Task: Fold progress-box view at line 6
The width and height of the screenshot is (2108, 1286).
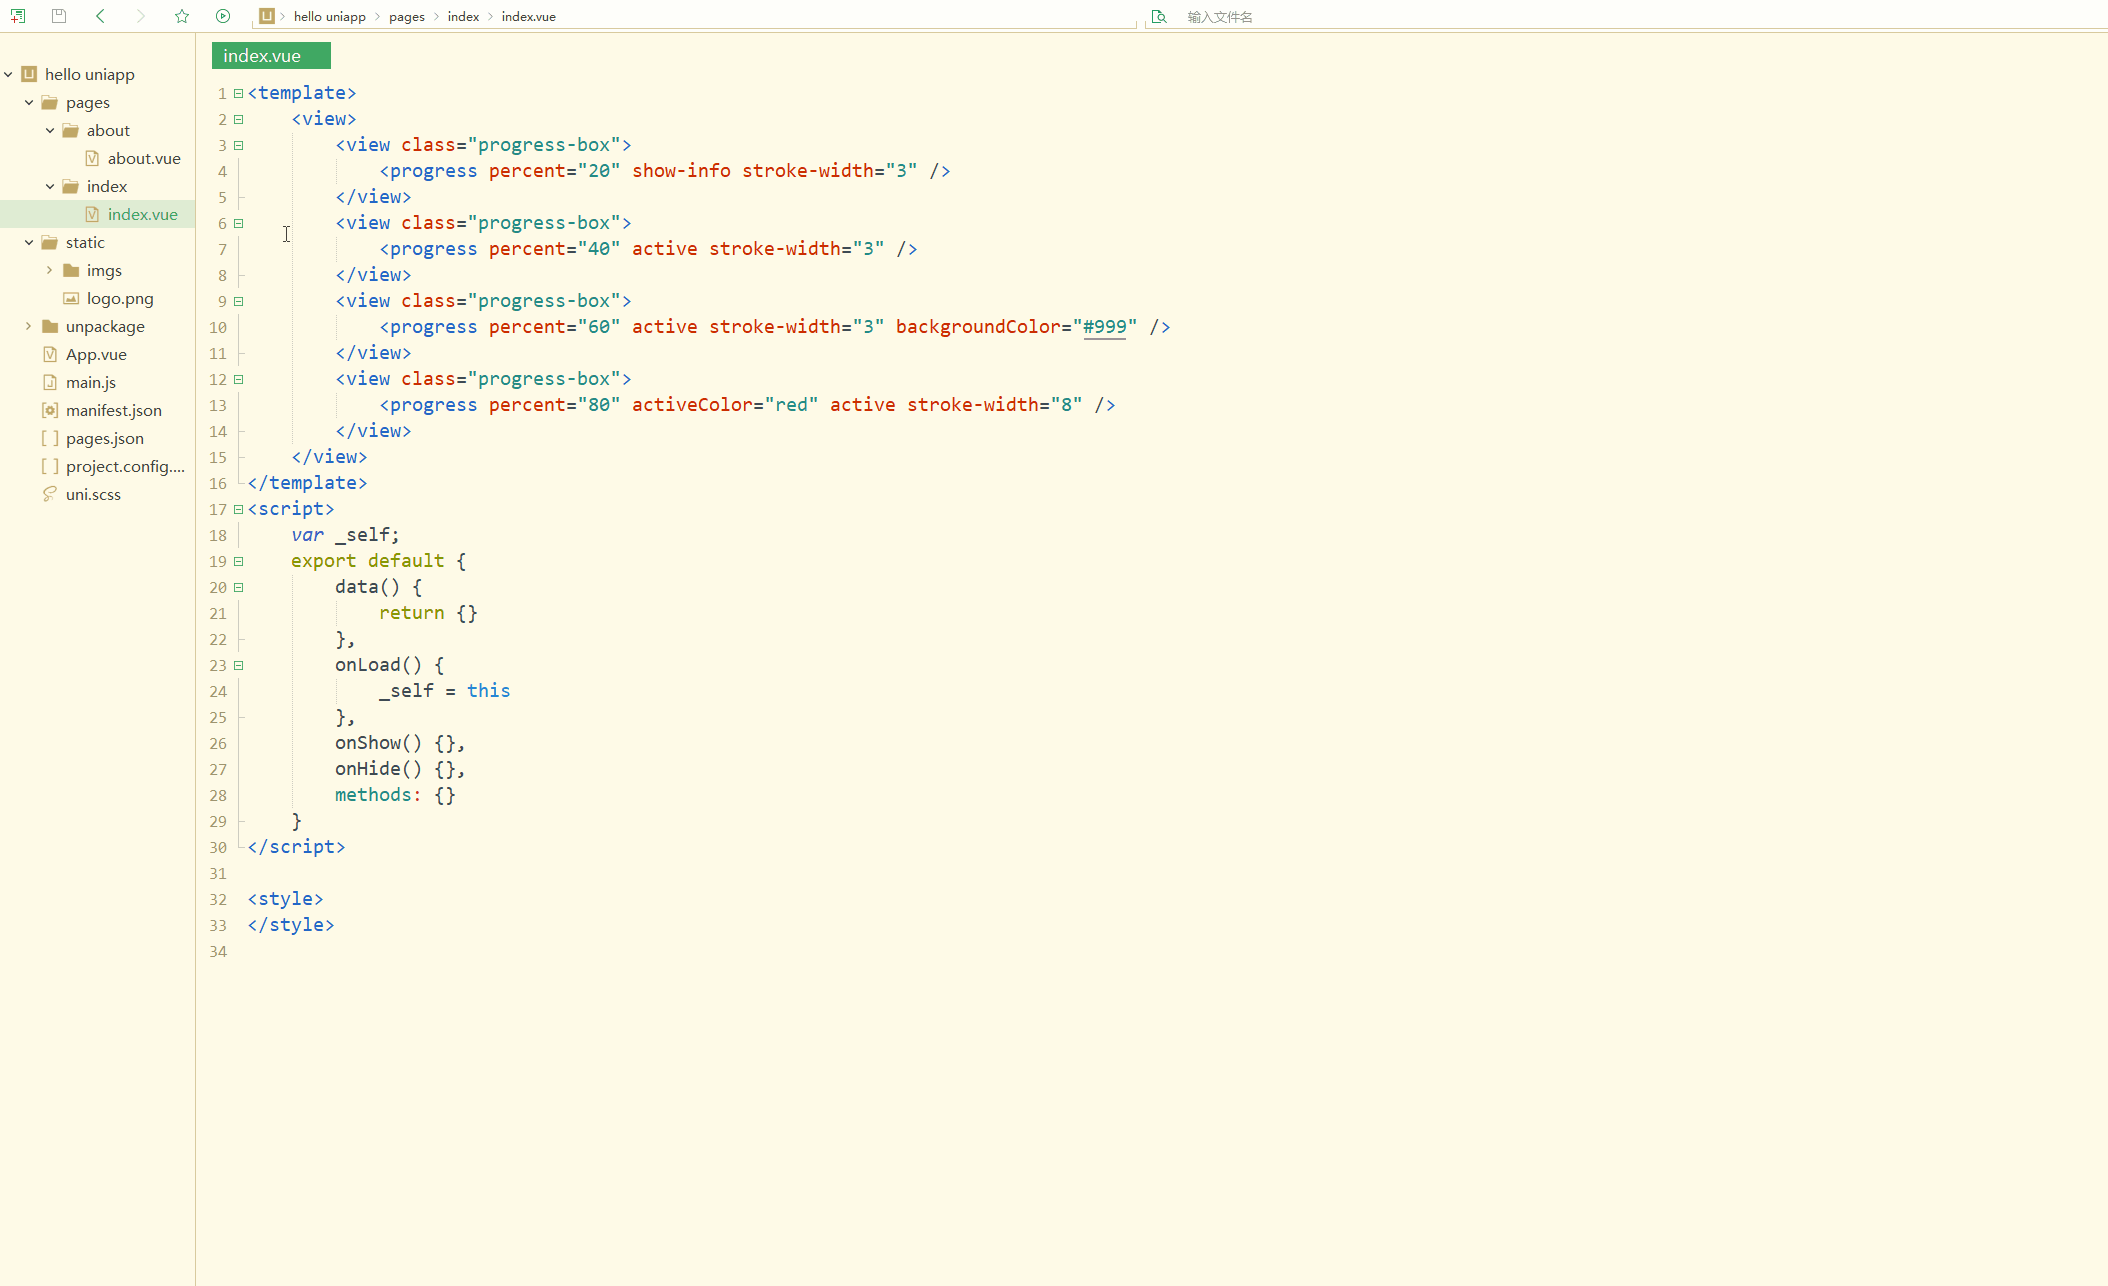Action: pyautogui.click(x=239, y=223)
